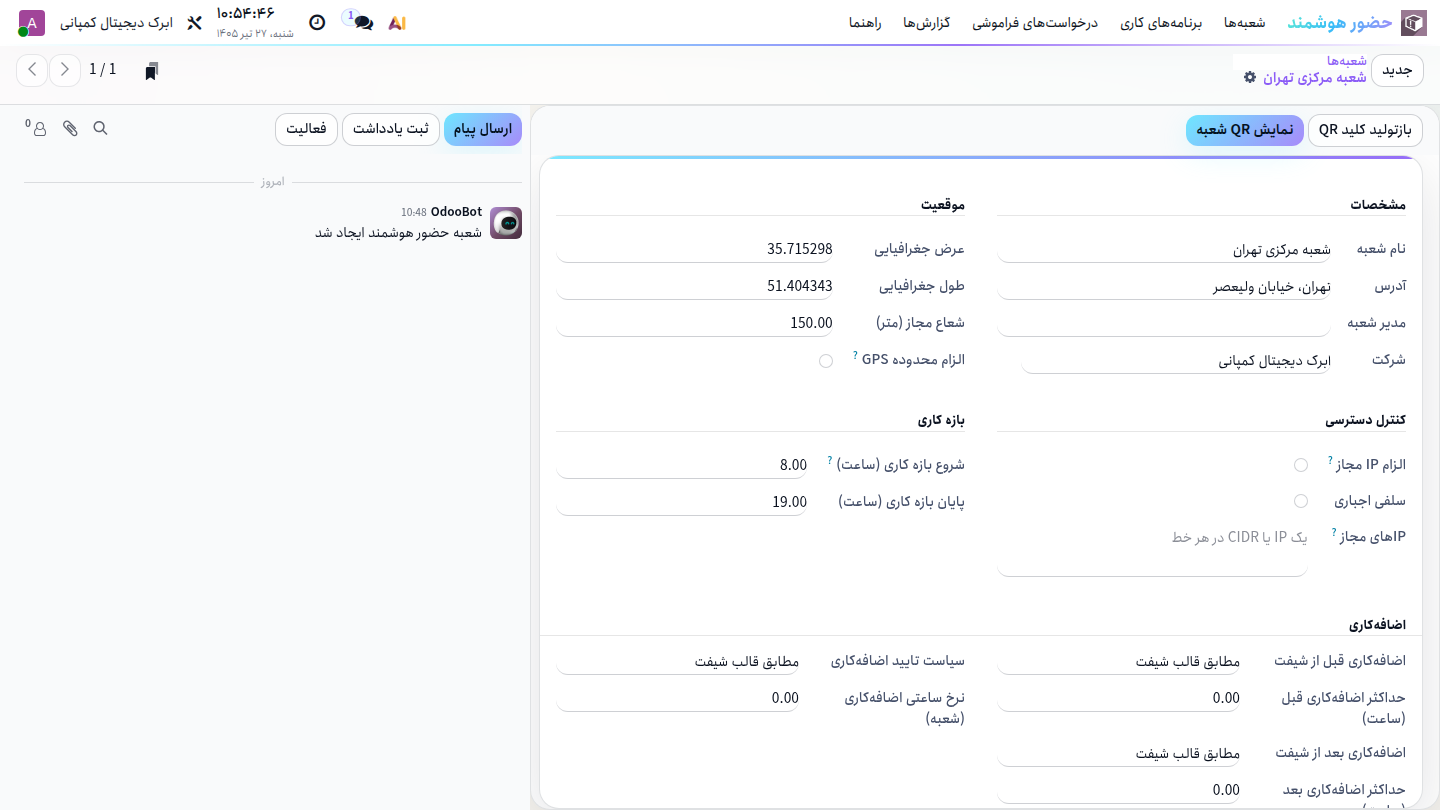
Task: Open the user avatar menu
Action: coord(32,23)
